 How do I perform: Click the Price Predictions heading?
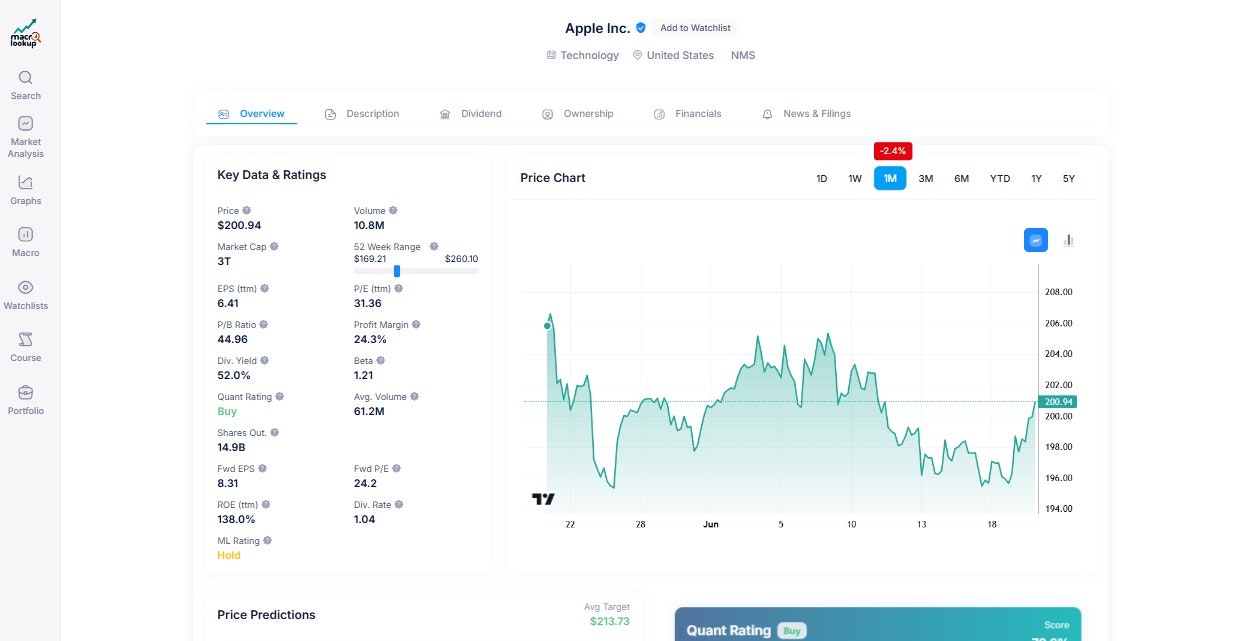266,615
